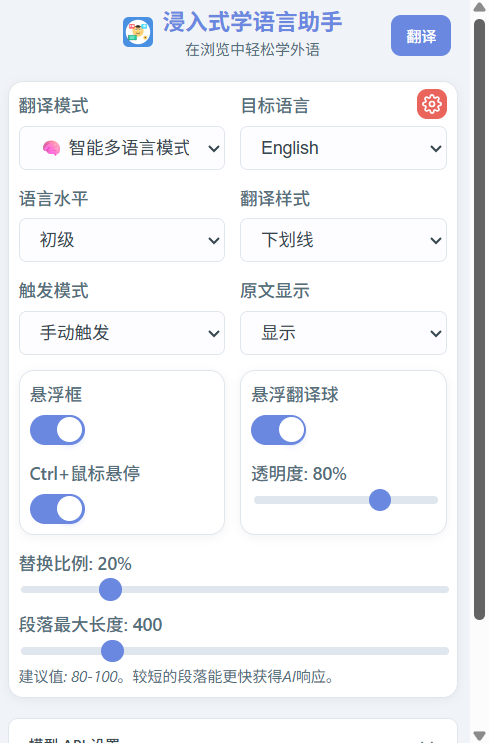
Task: Open the 原文显示 dropdown showing 显示
Action: click(x=343, y=333)
